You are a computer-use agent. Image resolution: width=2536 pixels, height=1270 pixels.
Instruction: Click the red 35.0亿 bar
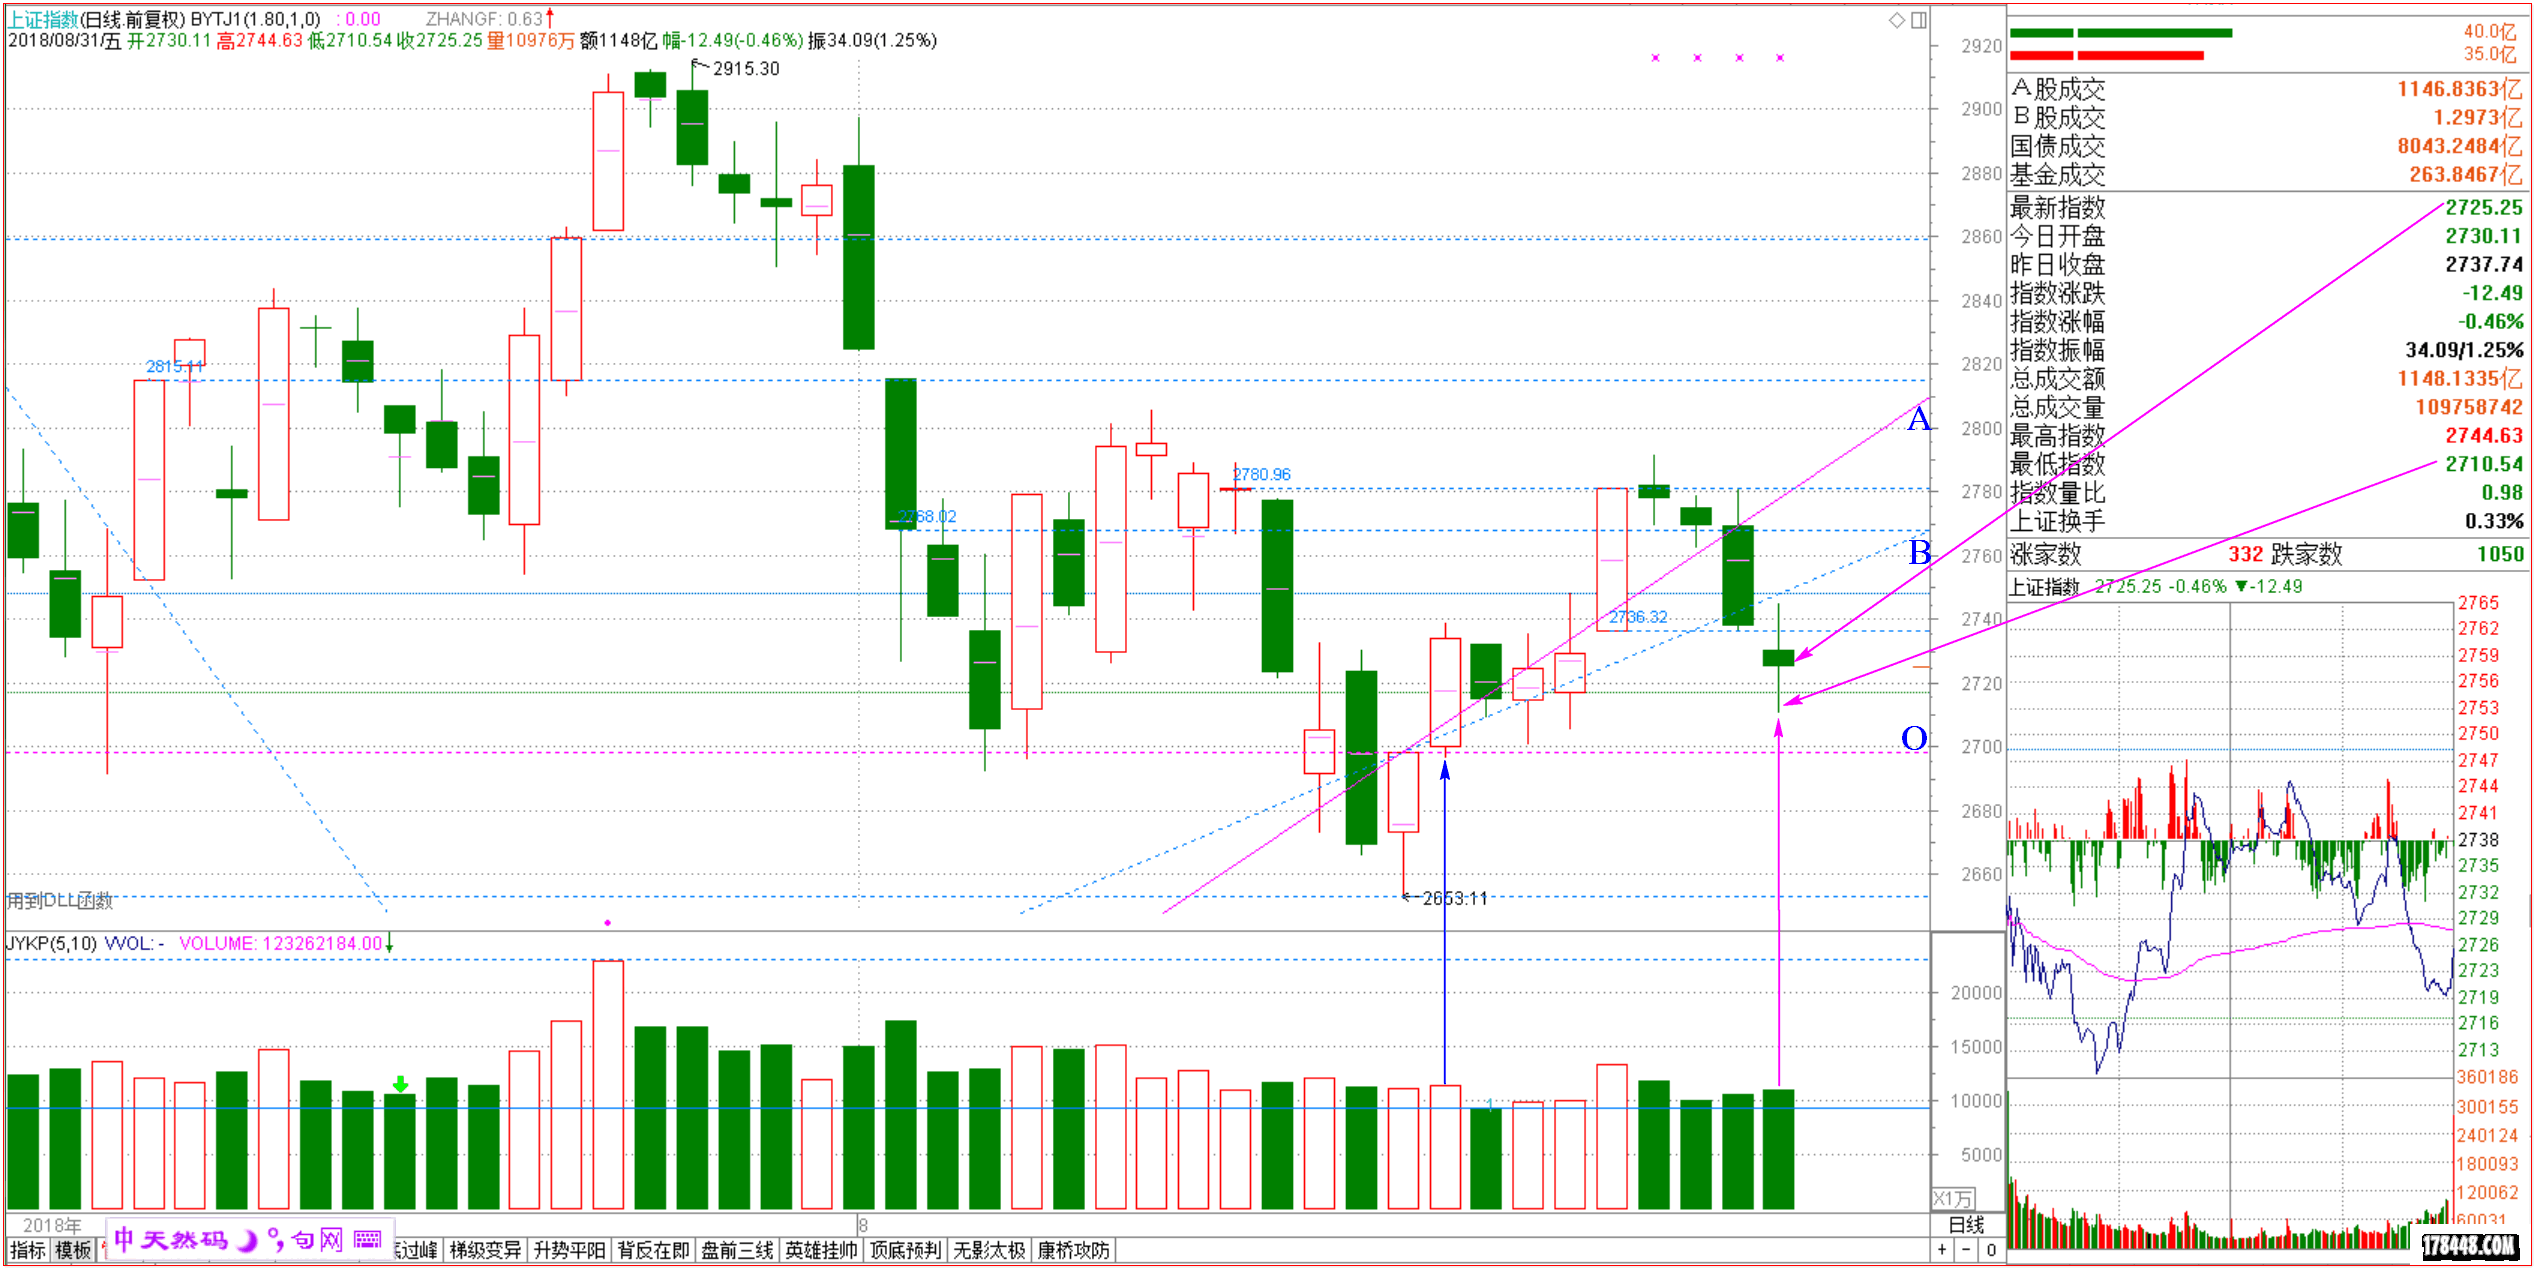click(2107, 55)
